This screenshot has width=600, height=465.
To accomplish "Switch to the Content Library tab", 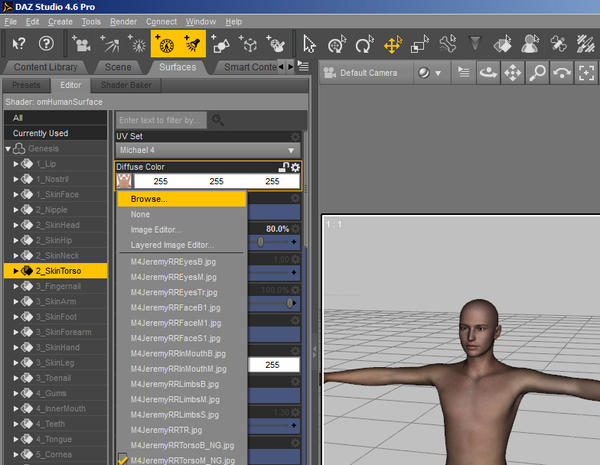I will click(45, 67).
